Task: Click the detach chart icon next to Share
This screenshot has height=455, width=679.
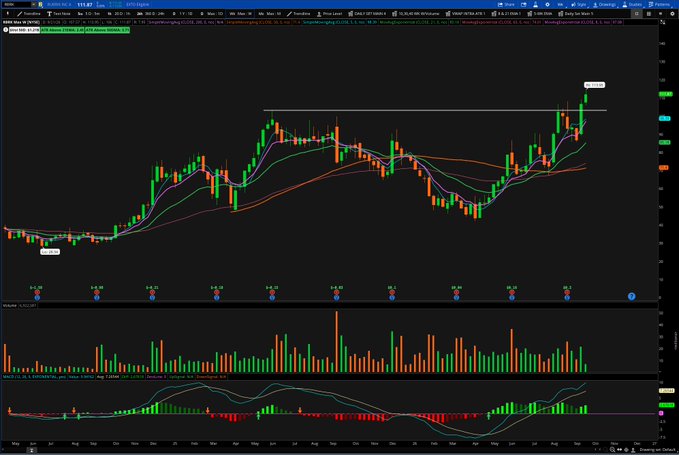Action: 524,4
